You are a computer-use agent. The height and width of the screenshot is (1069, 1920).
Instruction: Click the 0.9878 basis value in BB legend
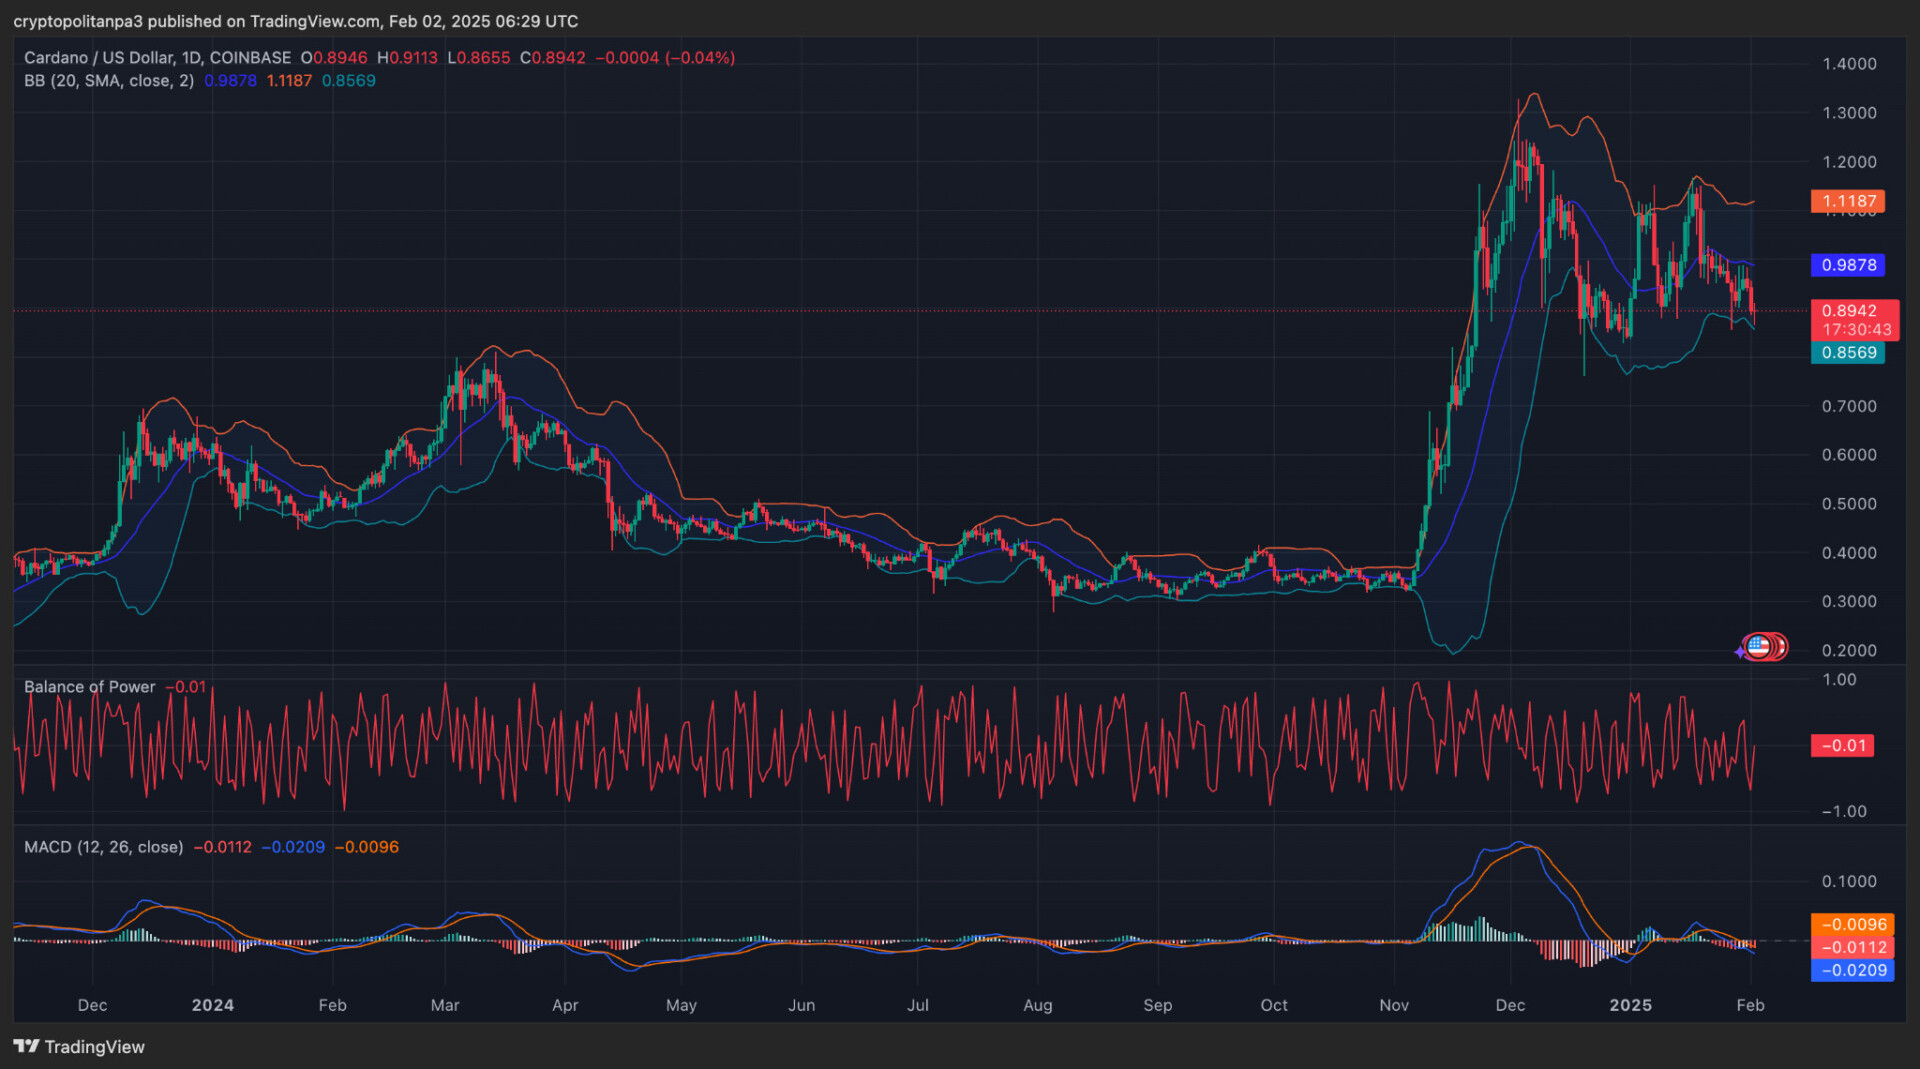point(230,81)
